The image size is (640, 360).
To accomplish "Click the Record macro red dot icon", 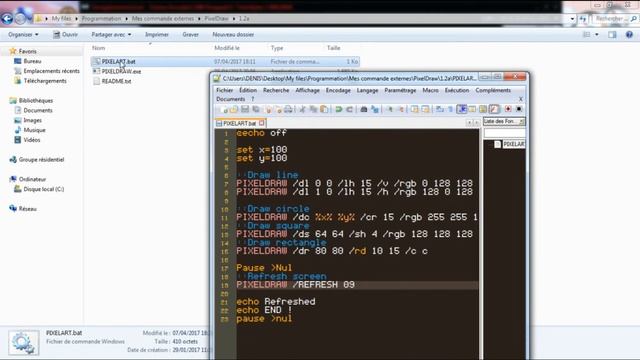I will click(x=509, y=109).
